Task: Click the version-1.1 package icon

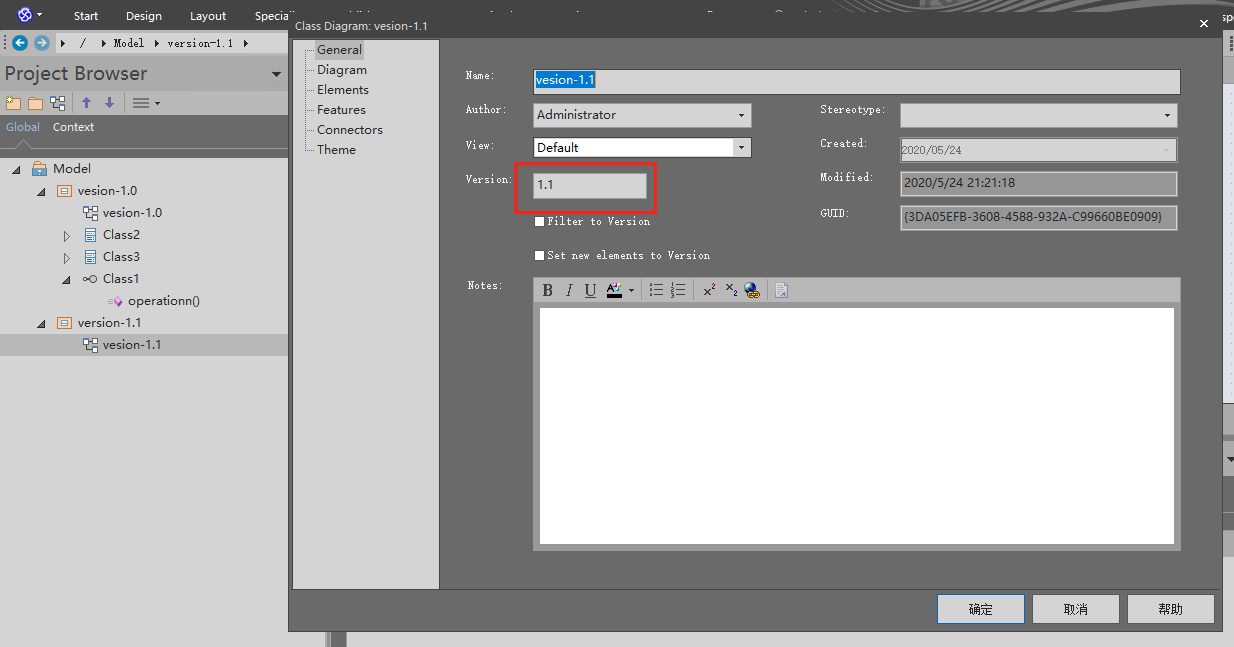Action: [x=65, y=323]
